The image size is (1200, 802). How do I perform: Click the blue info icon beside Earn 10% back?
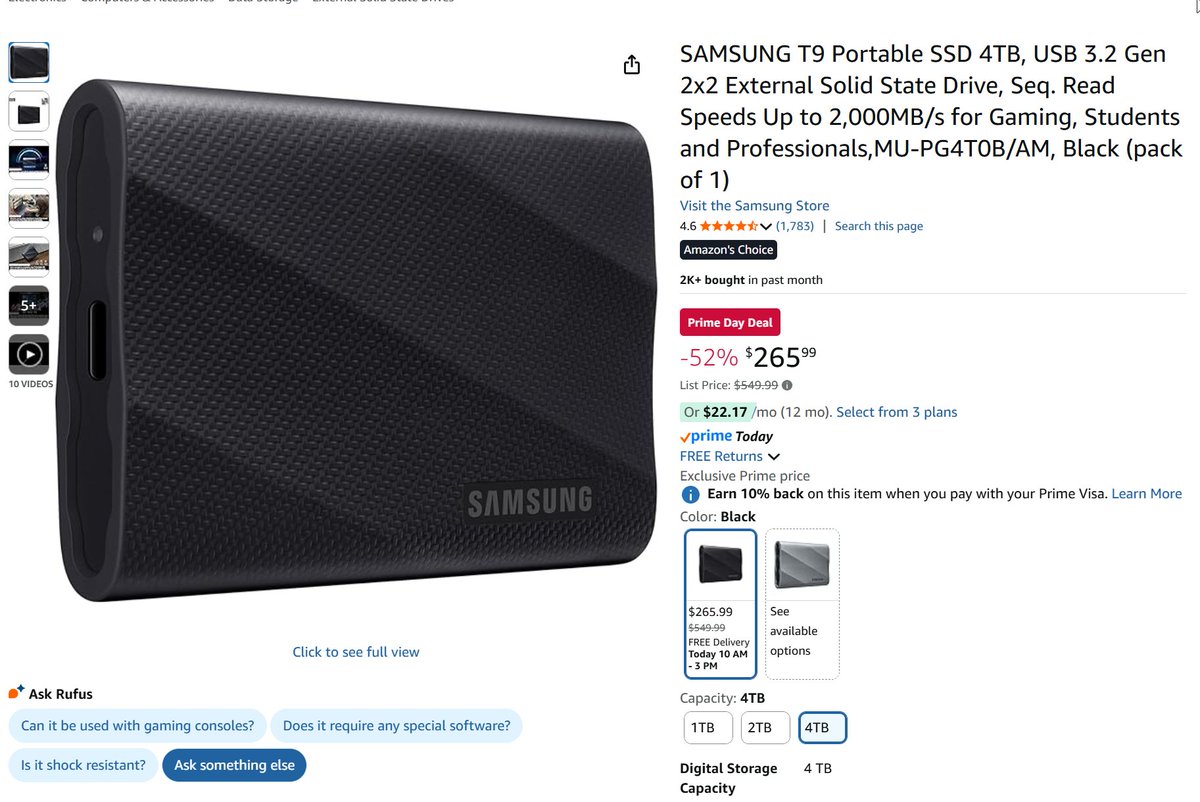tap(690, 494)
